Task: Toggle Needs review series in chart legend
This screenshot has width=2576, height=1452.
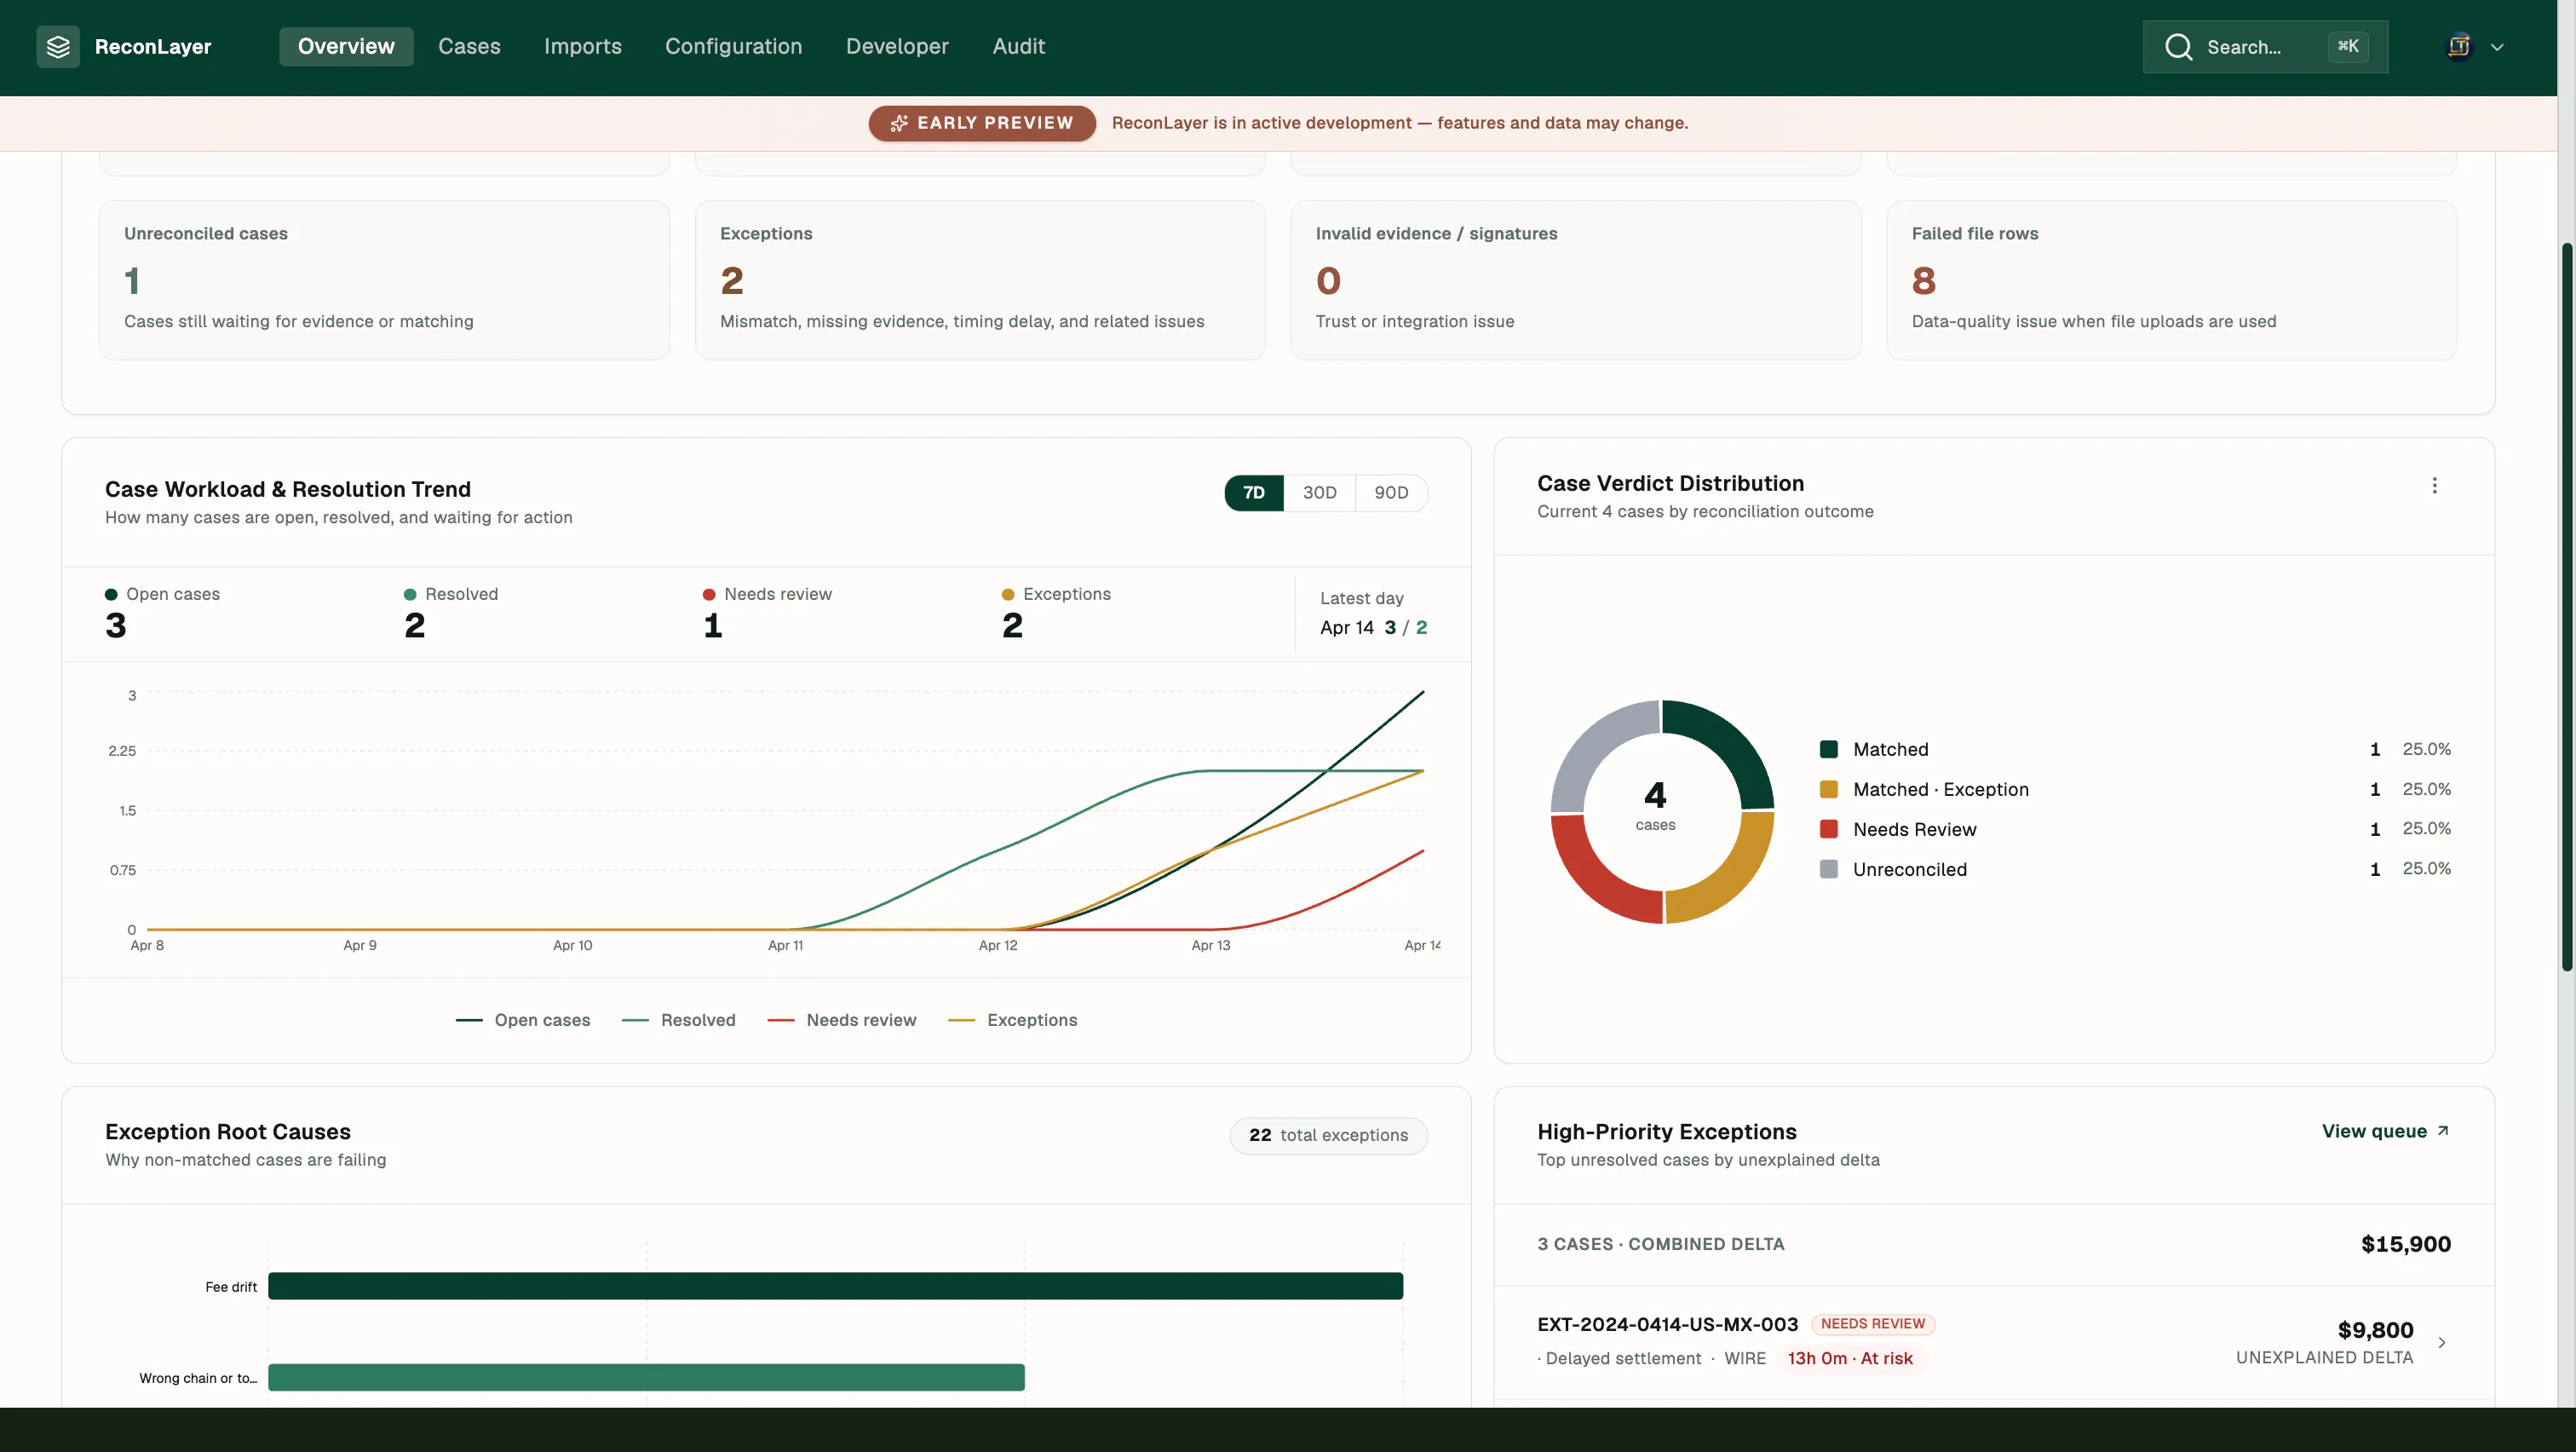Action: [842, 1020]
